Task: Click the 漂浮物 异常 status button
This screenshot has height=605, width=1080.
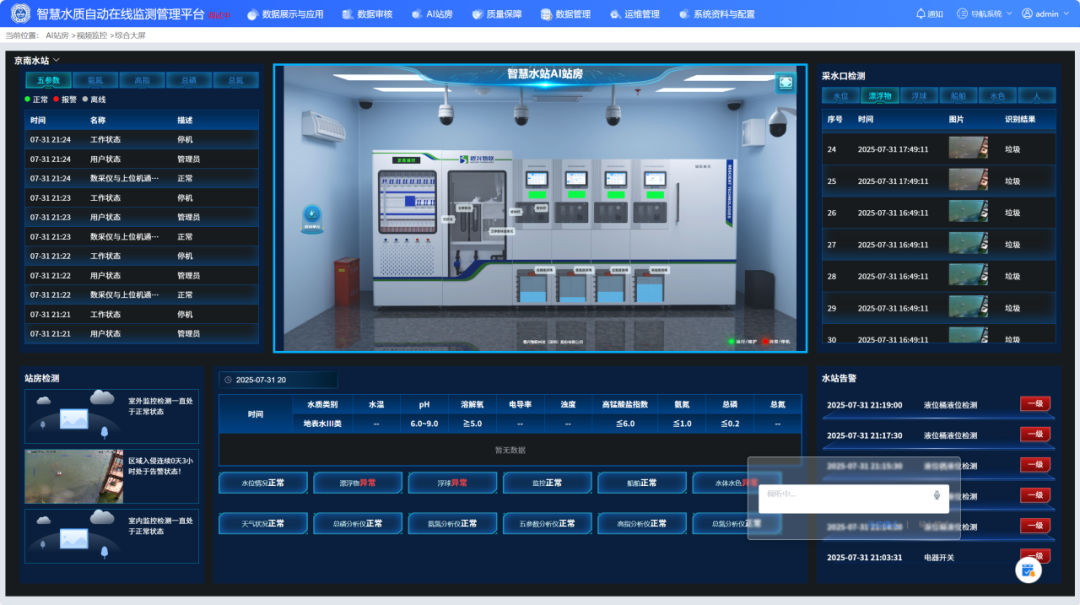Action: click(357, 483)
